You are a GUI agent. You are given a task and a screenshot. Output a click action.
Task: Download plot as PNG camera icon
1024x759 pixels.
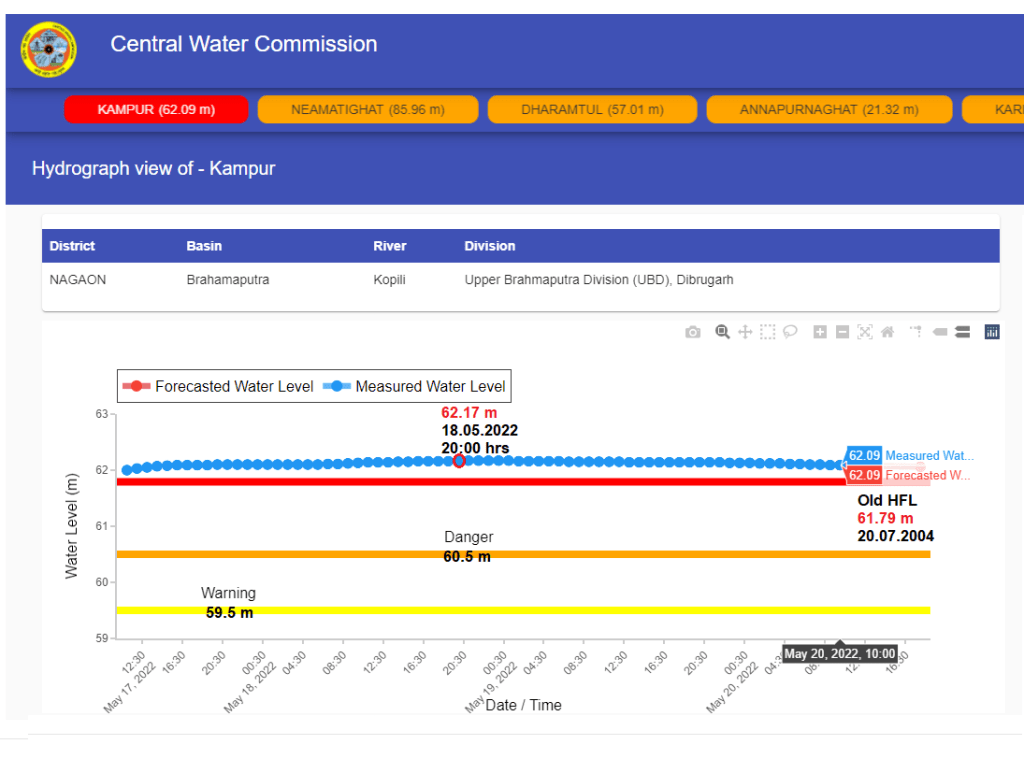[x=693, y=332]
